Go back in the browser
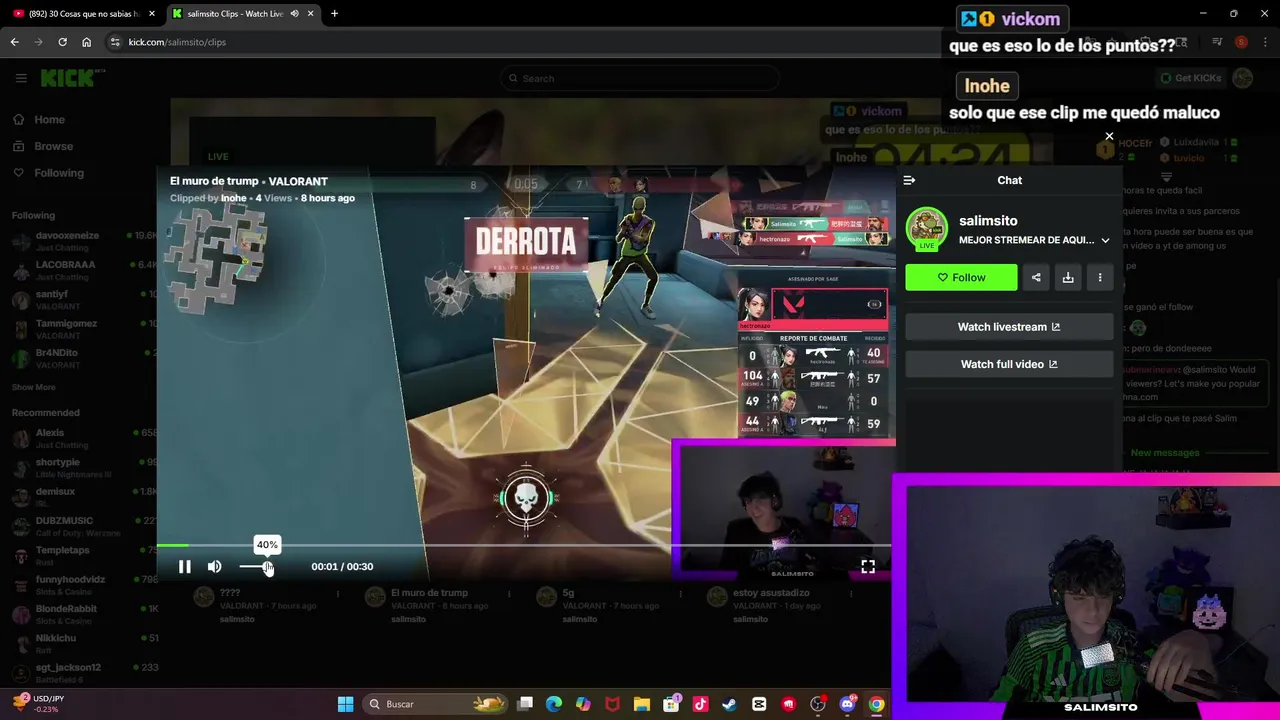 point(14,42)
